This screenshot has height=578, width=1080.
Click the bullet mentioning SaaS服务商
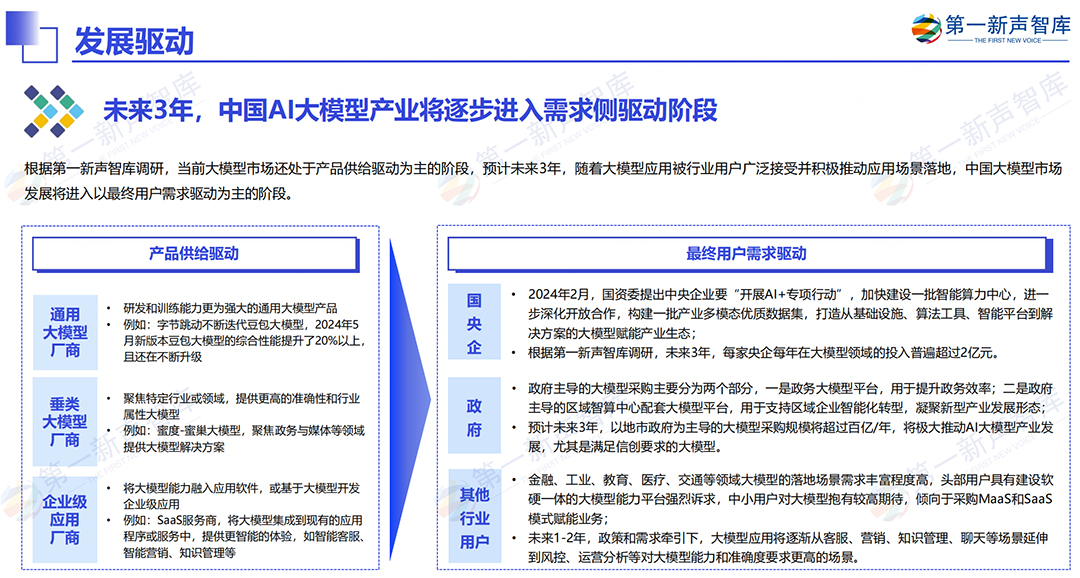tap(243, 535)
